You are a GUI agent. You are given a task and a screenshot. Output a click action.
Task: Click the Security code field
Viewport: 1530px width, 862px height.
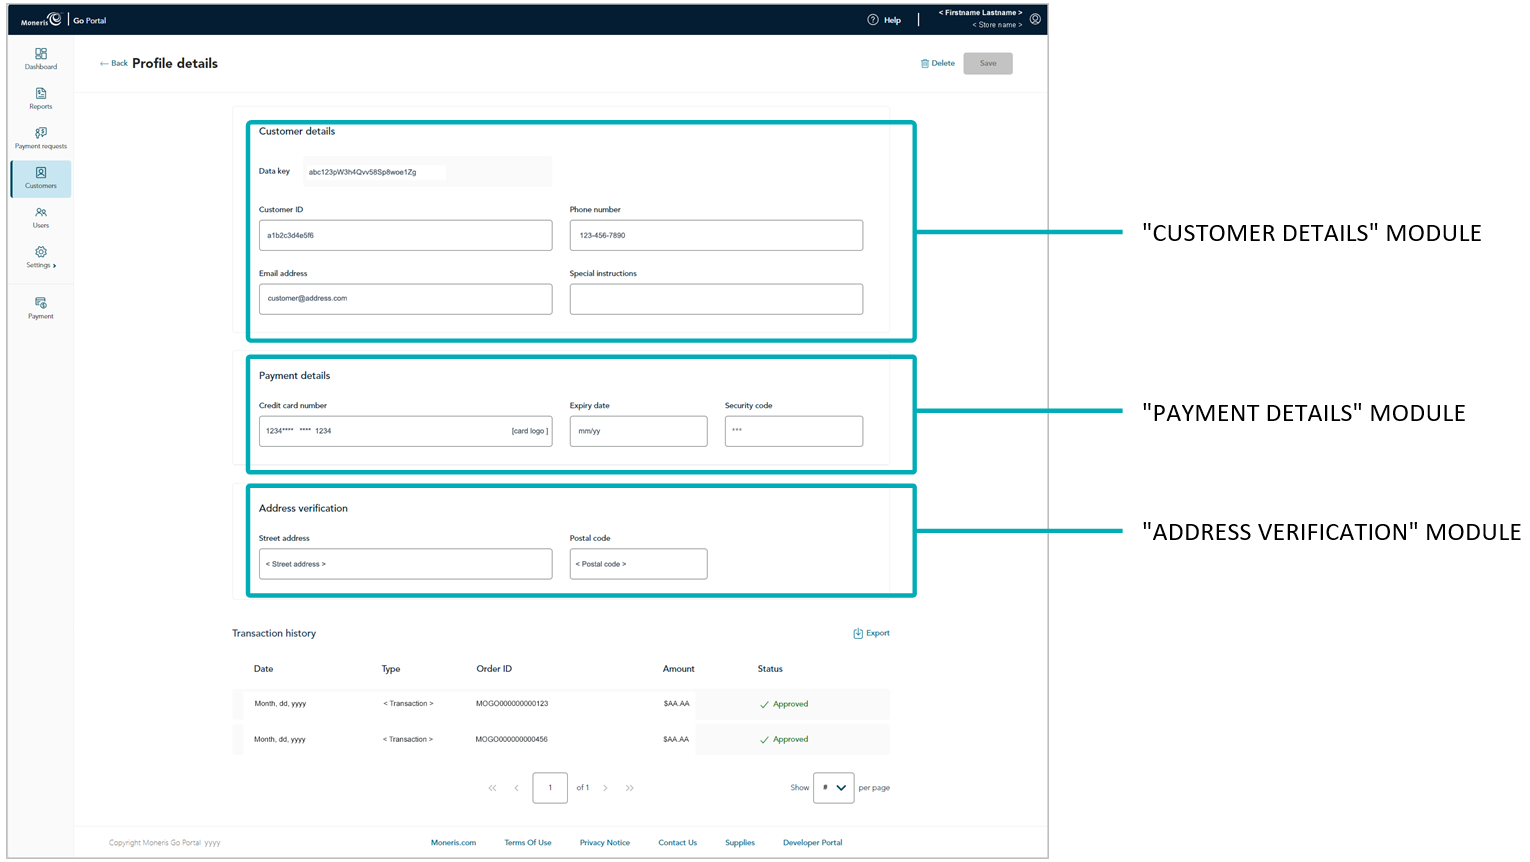pos(794,431)
